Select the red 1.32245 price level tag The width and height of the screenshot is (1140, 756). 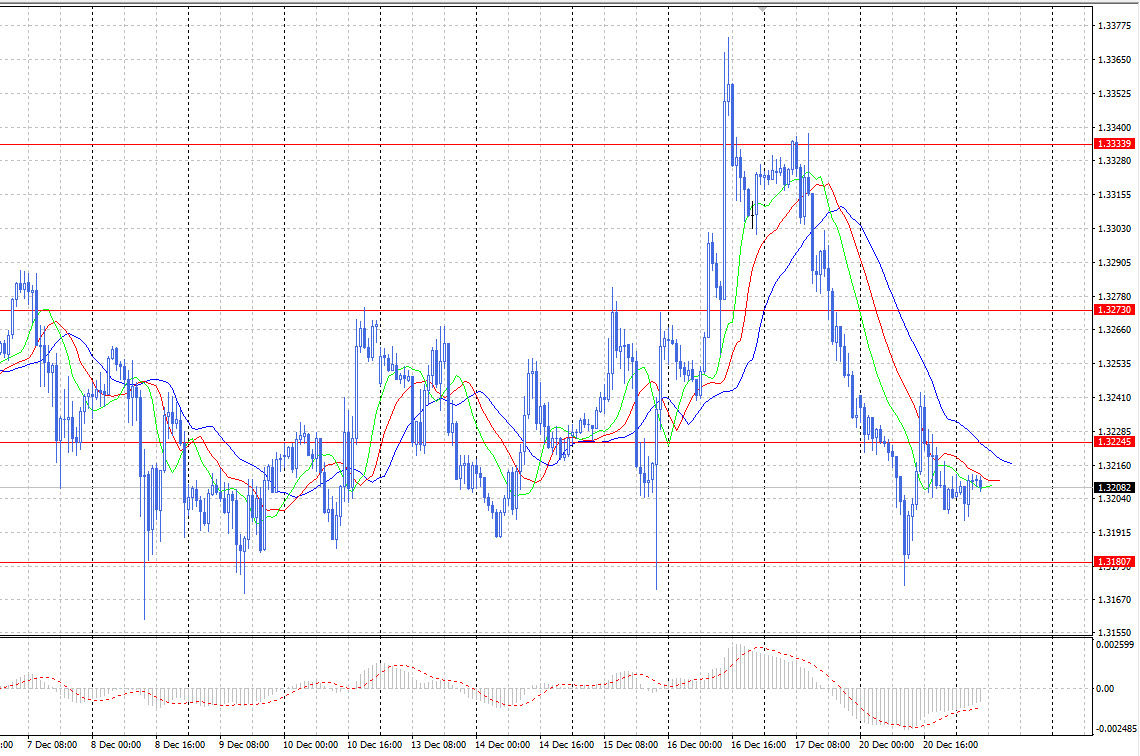(1114, 442)
